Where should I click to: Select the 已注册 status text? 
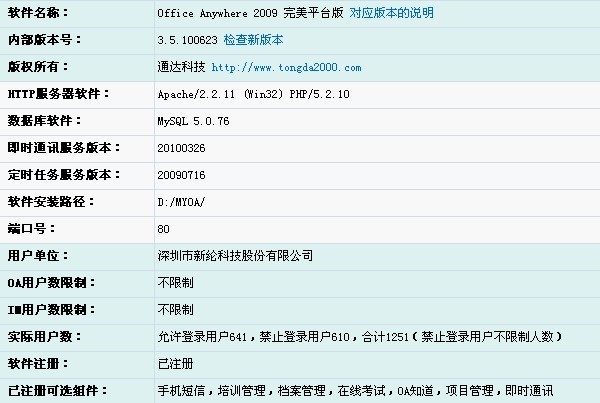pos(176,364)
